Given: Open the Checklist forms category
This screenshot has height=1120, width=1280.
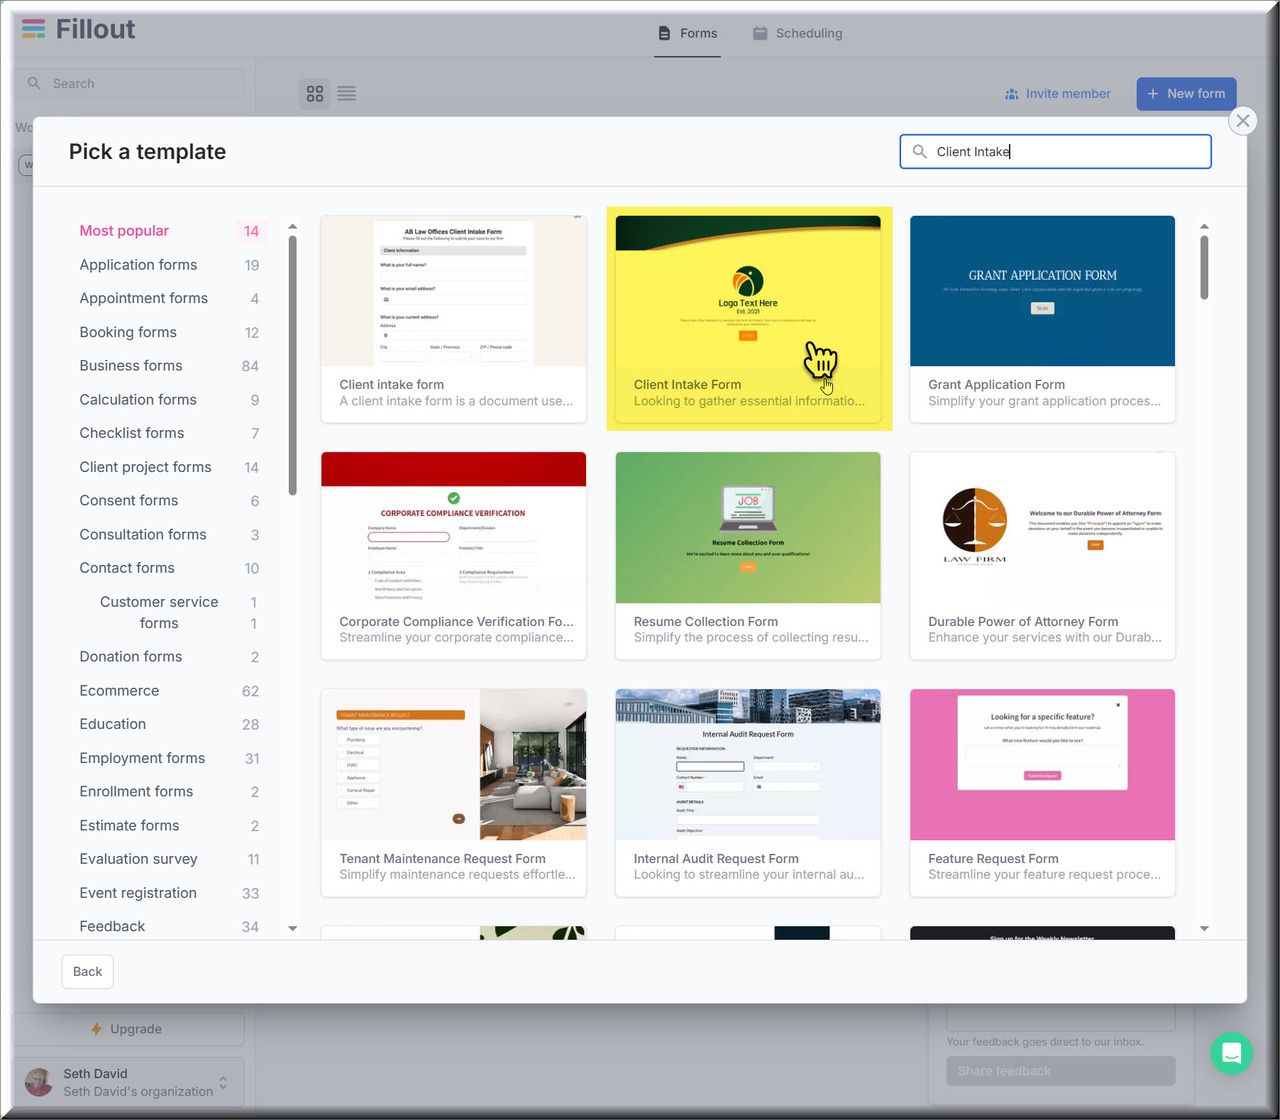Looking at the screenshot, I should point(168,433).
